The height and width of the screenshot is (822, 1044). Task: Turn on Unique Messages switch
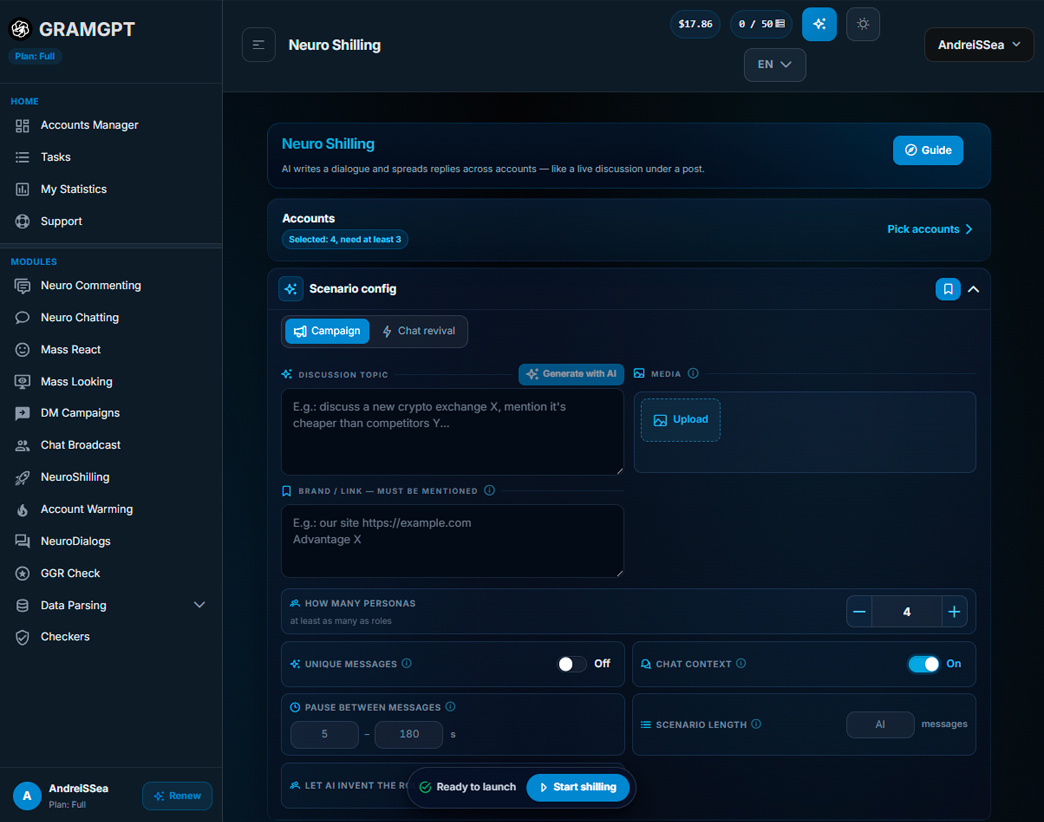click(x=572, y=664)
